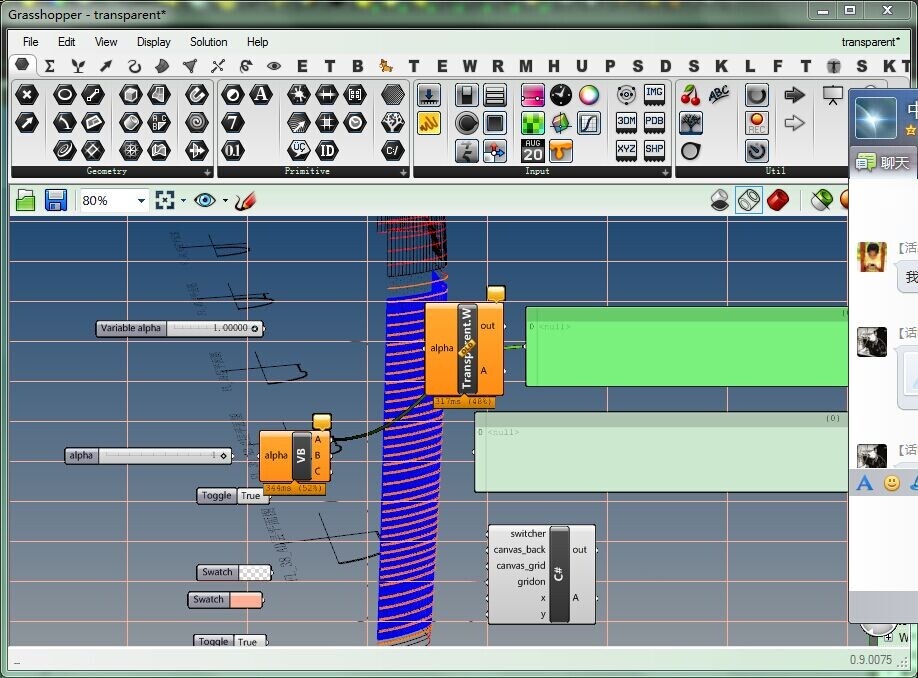This screenshot has width=918, height=678.
Task: Select the VB script component on canvas
Action: click(x=295, y=456)
